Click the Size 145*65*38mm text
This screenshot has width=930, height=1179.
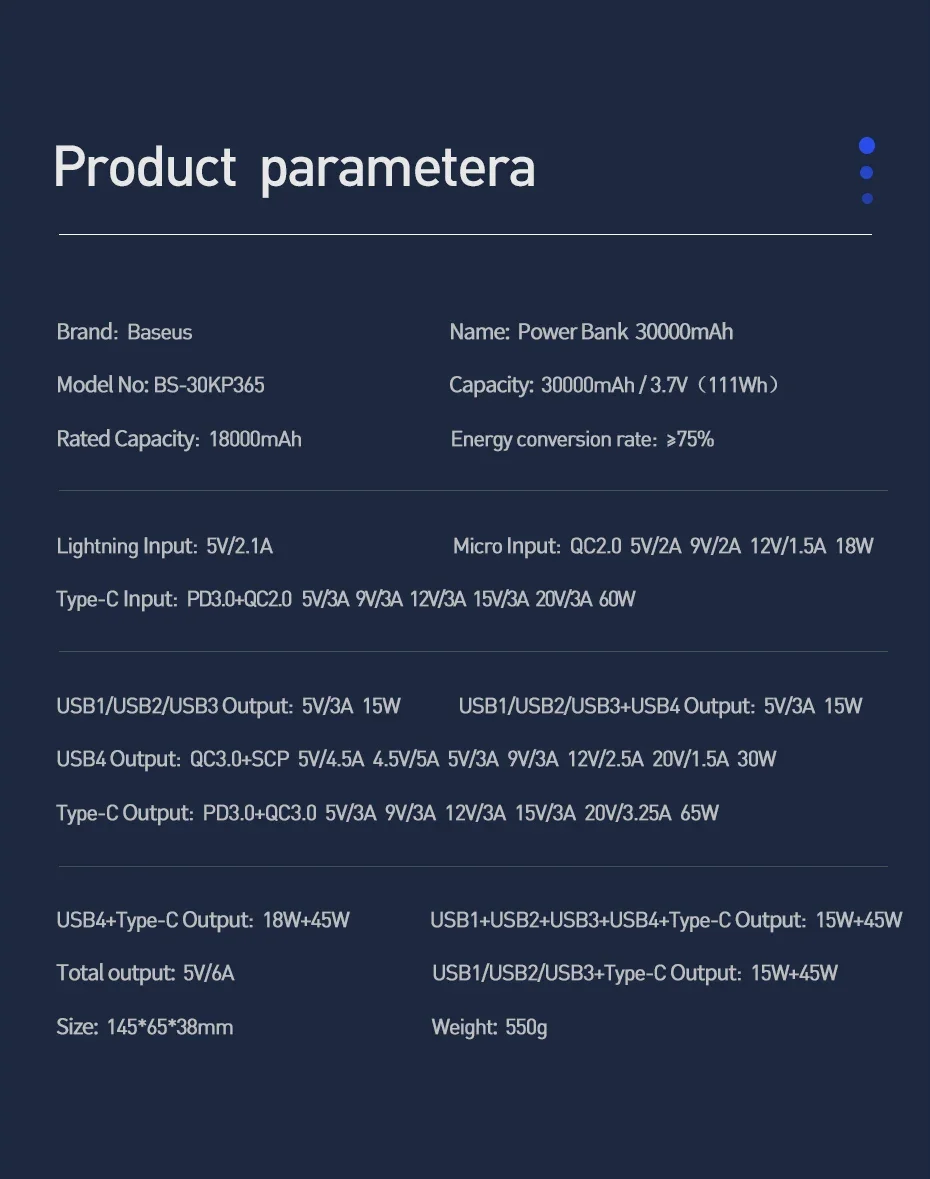pos(144,1027)
